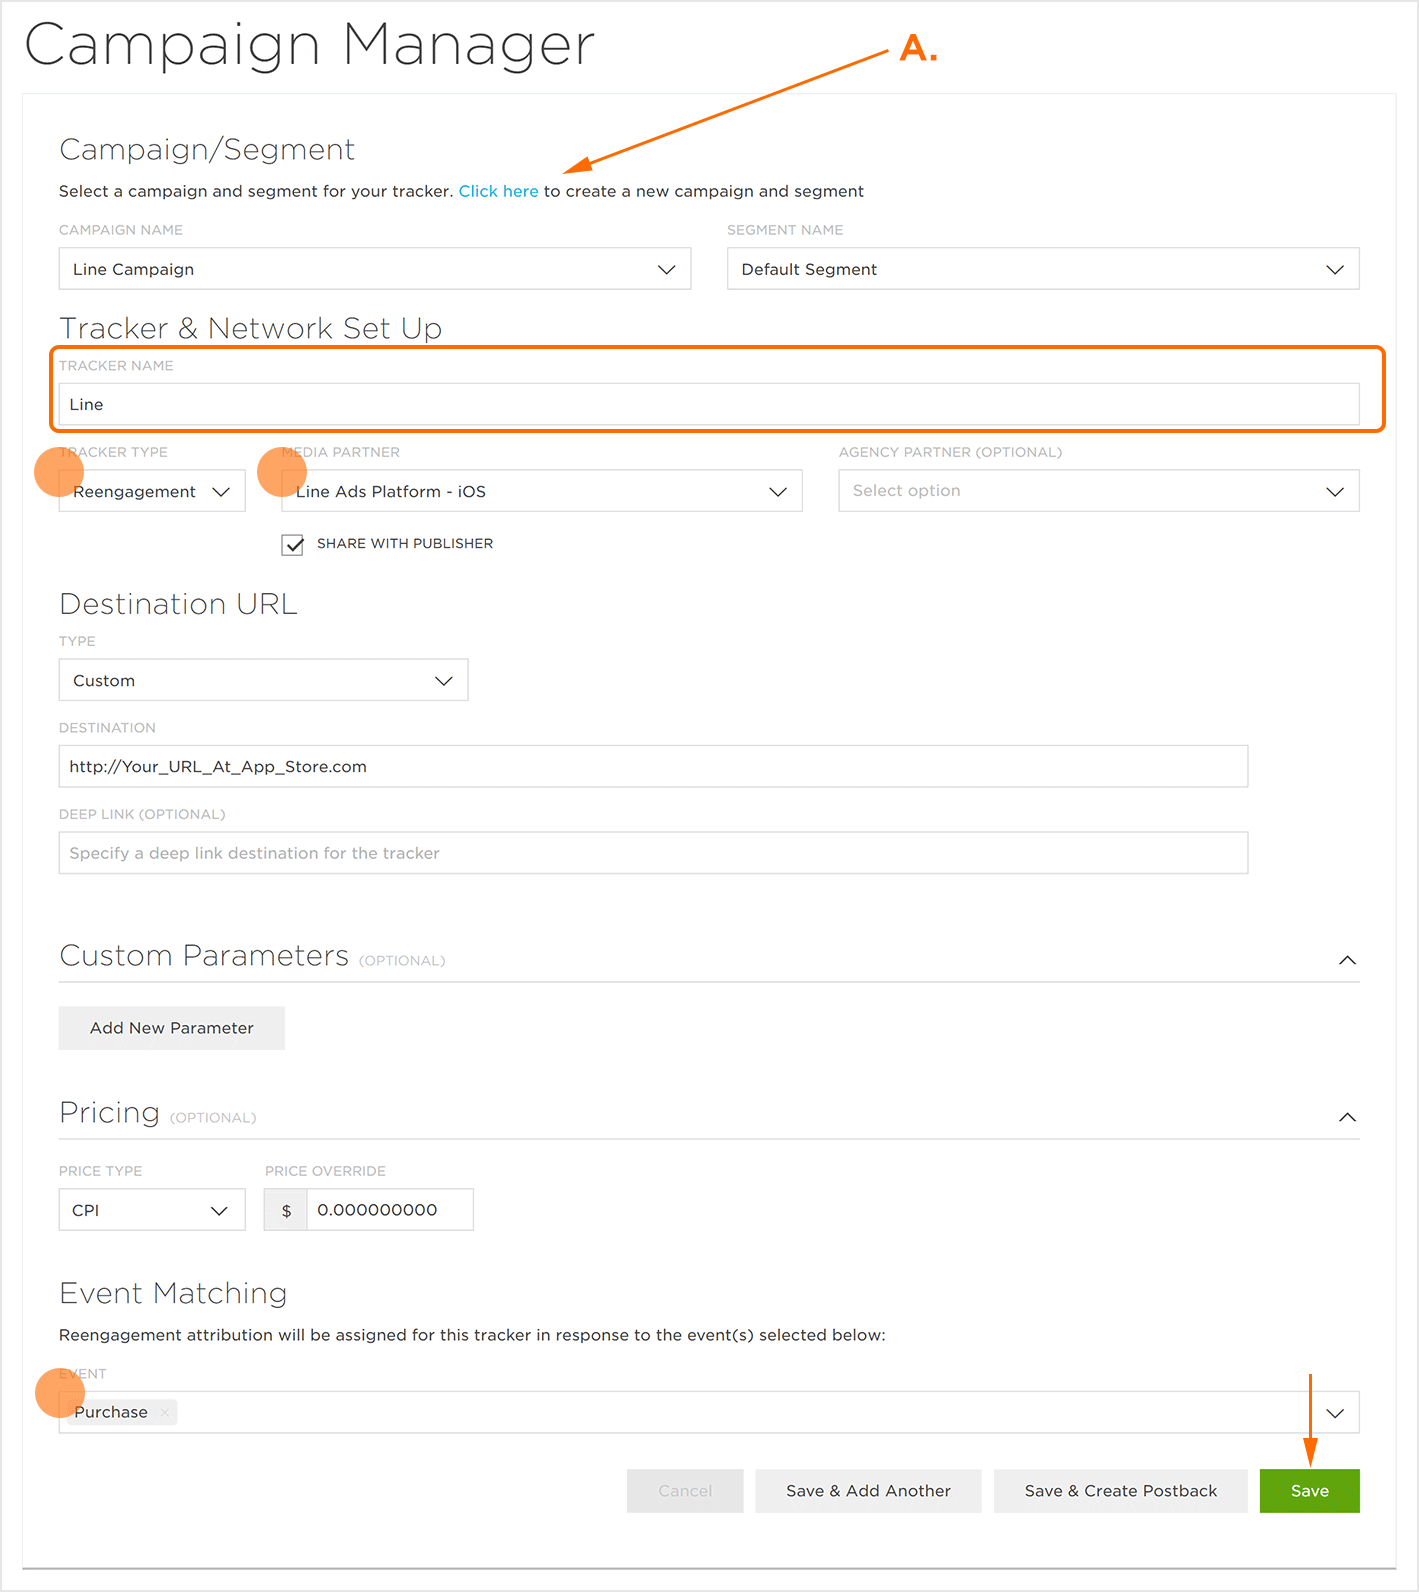The width and height of the screenshot is (1419, 1592).
Task: Click Save & Add Another
Action: [x=868, y=1491]
